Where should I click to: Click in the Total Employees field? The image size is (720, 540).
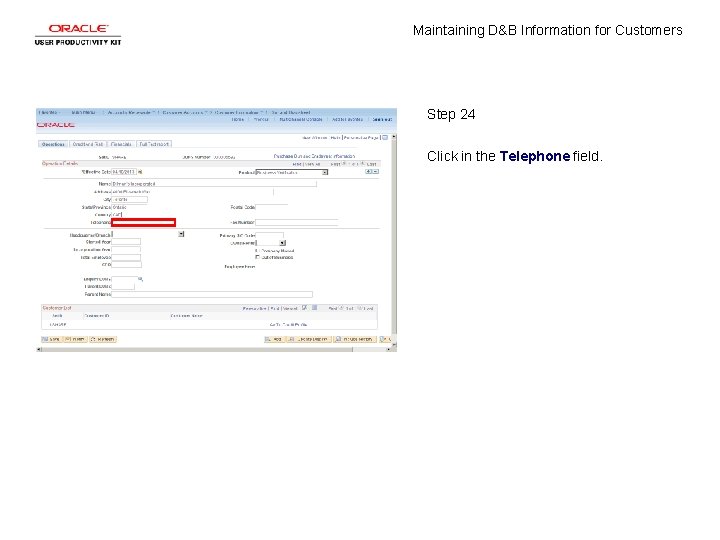point(126,257)
